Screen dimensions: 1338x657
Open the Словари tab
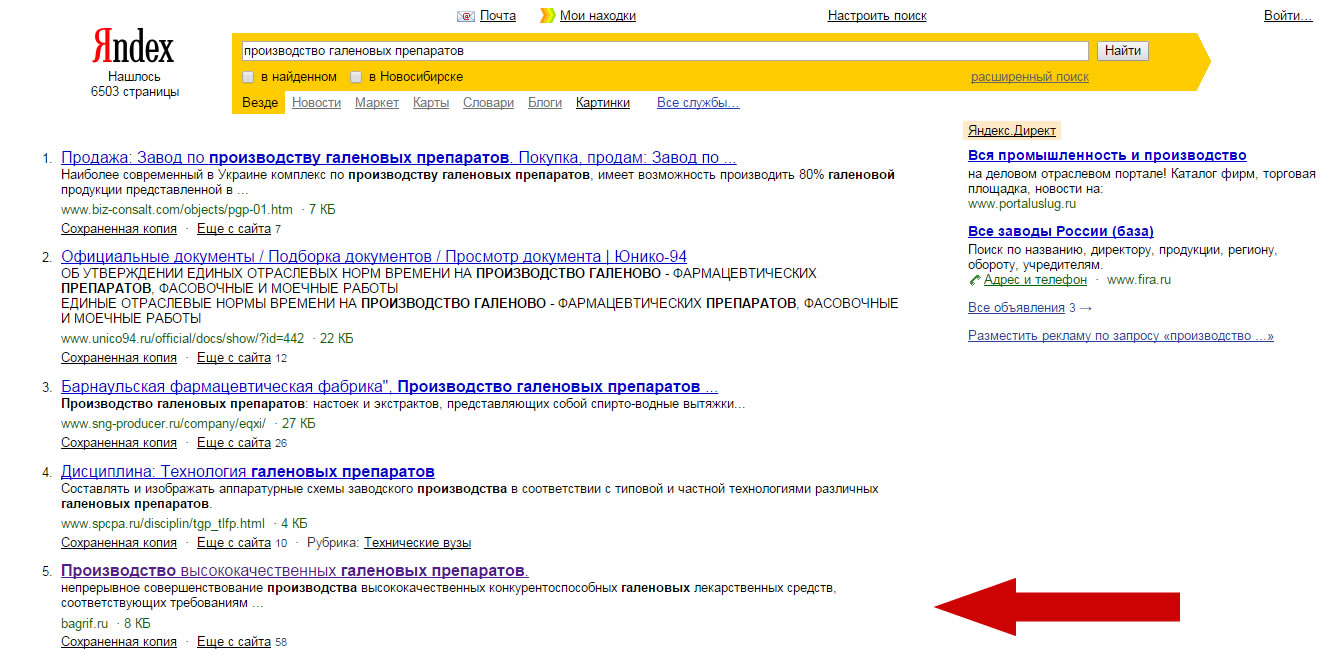pyautogui.click(x=488, y=103)
